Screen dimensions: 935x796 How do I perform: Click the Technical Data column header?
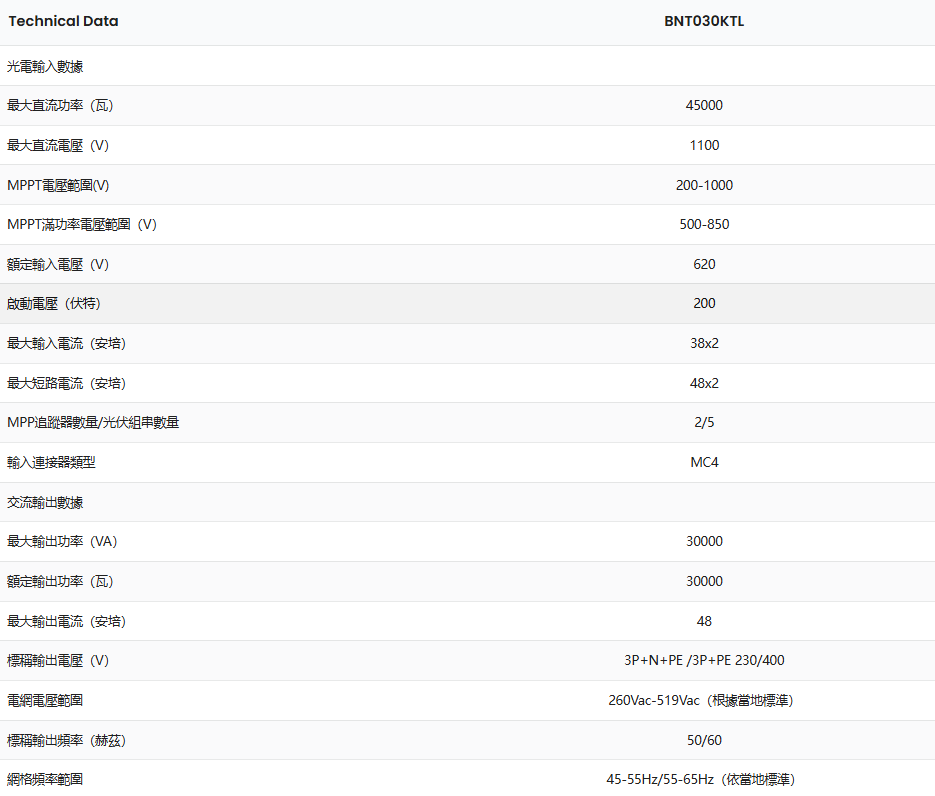[x=63, y=21]
